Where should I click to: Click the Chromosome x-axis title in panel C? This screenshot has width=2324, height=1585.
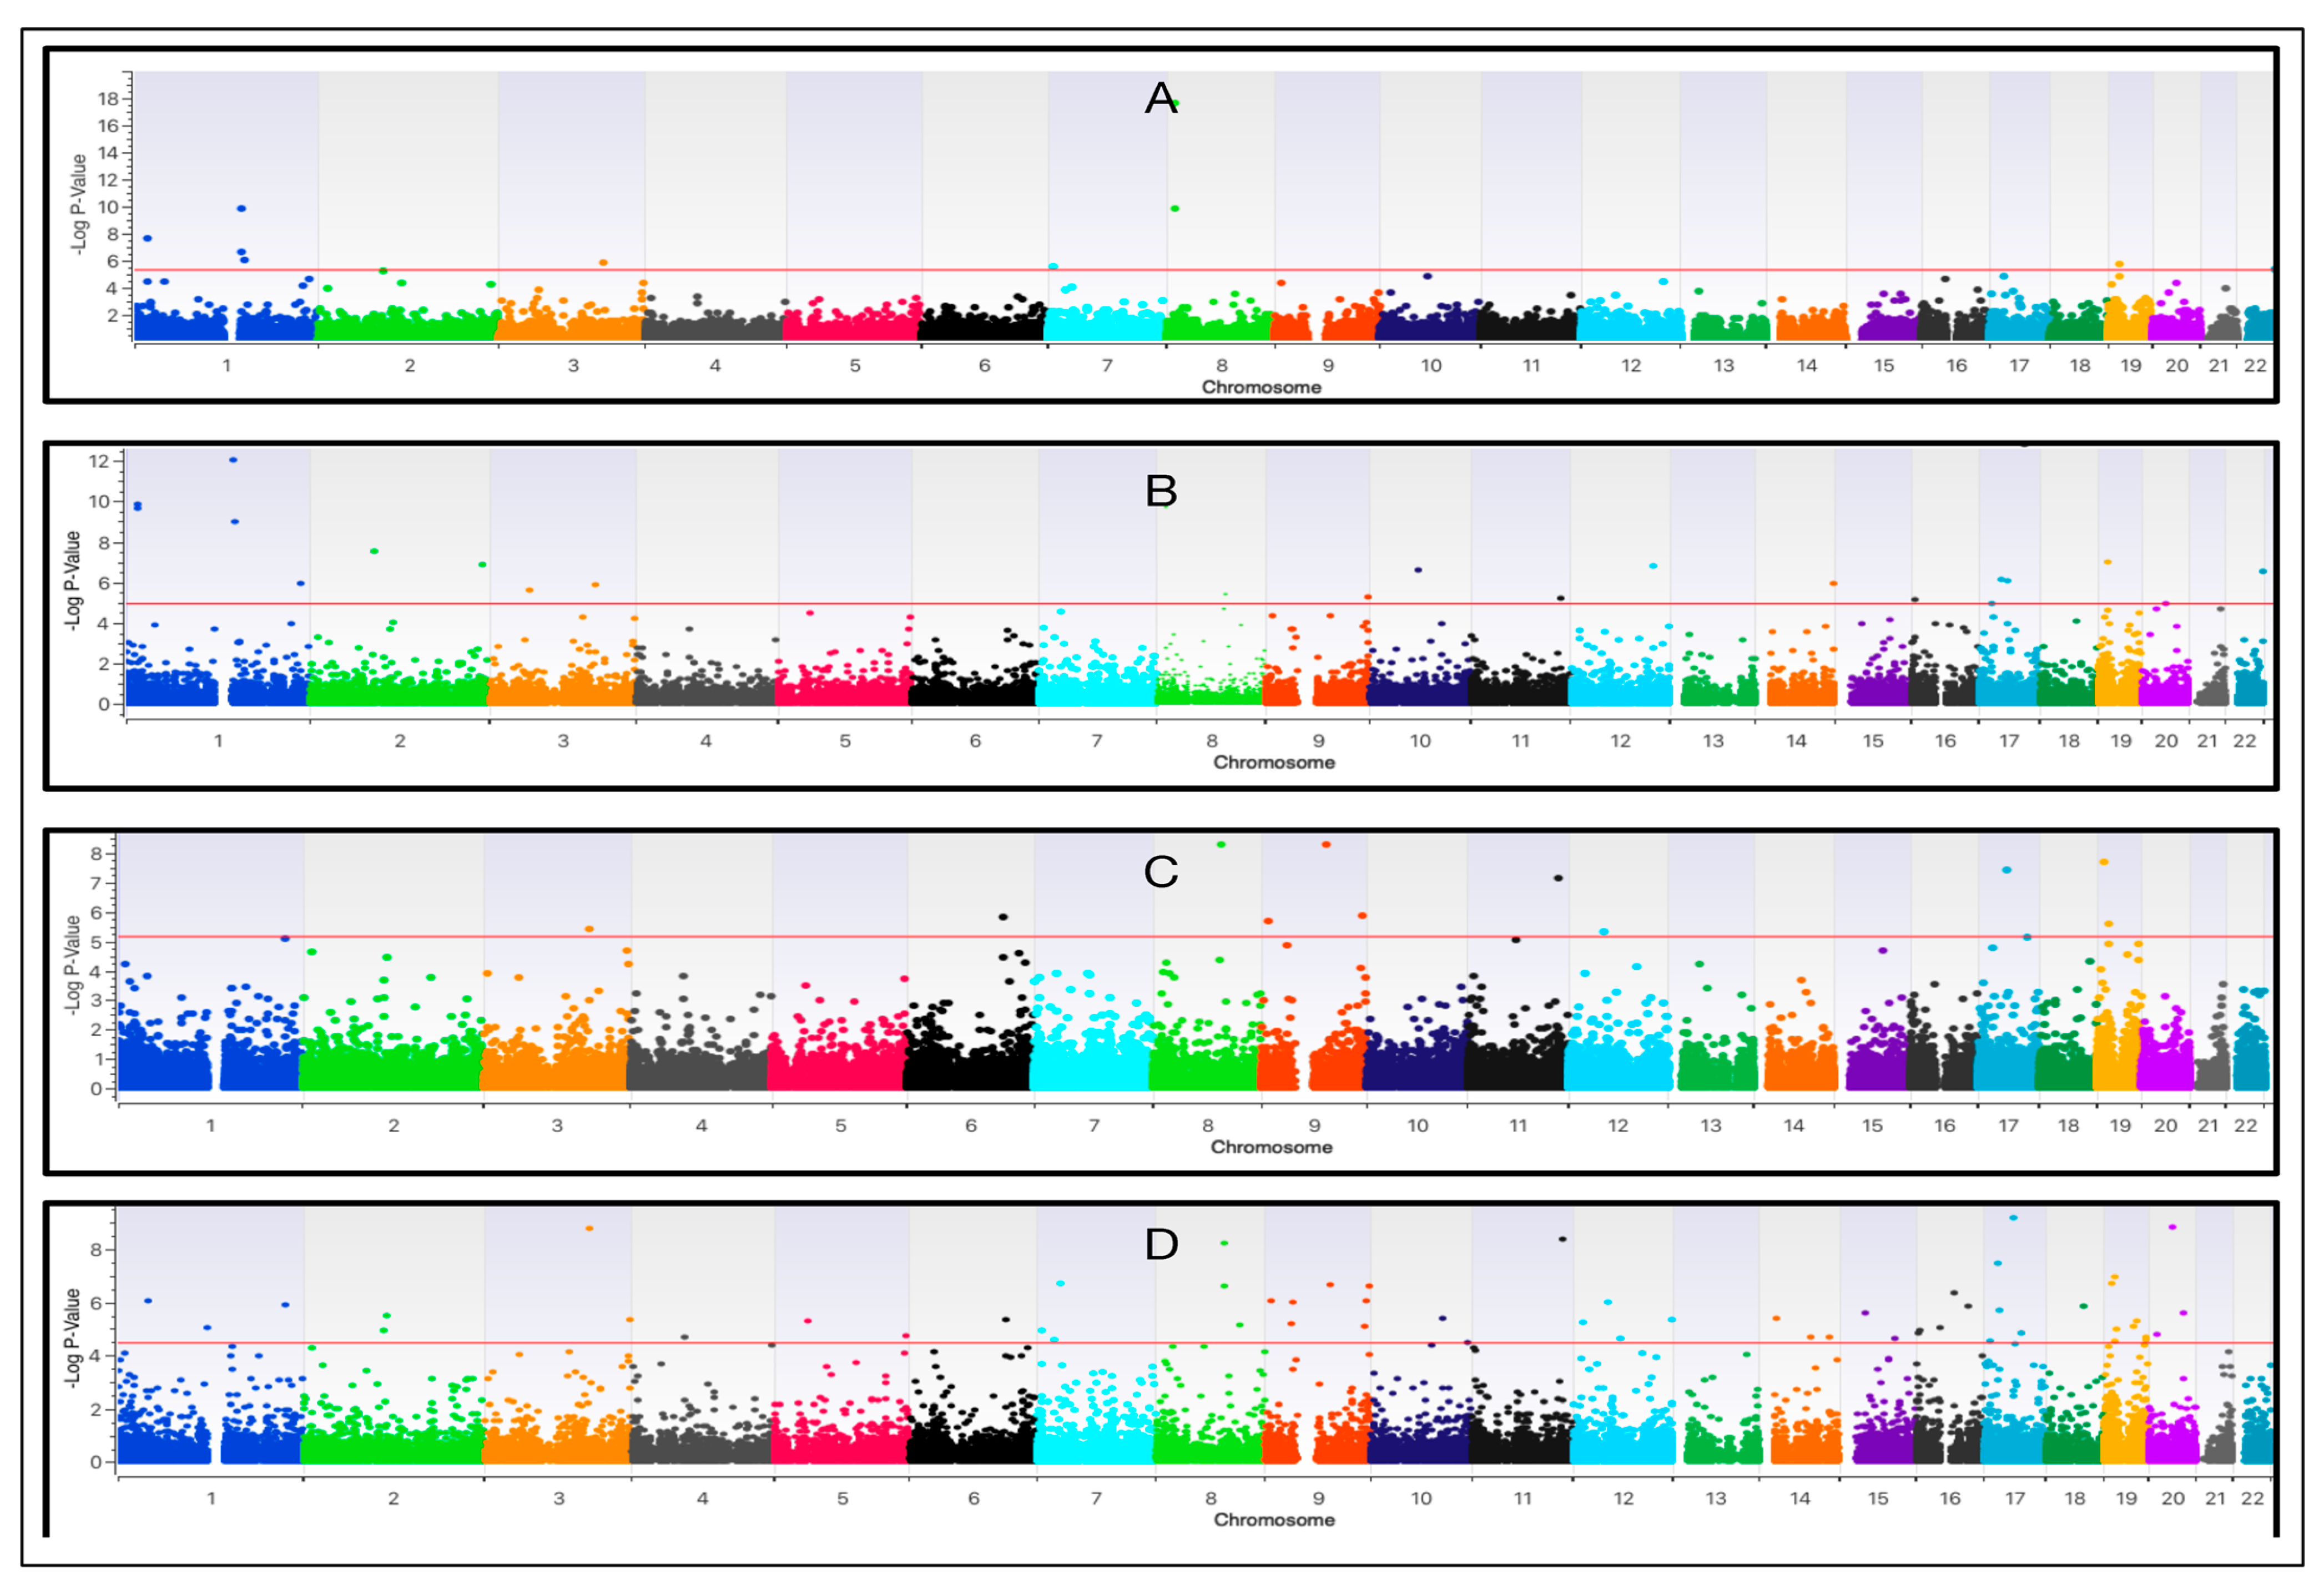click(x=1271, y=1147)
